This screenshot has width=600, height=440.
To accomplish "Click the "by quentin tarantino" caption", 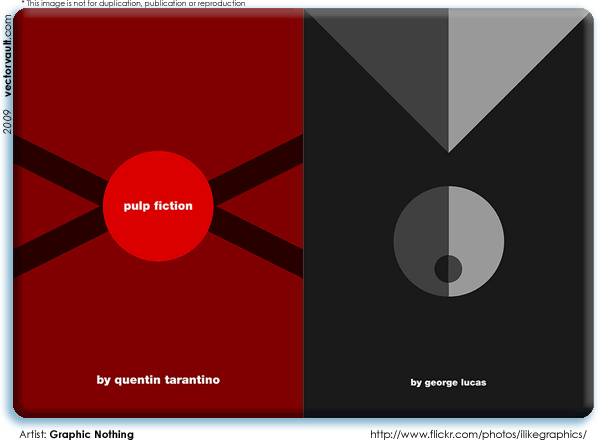I will [158, 380].
